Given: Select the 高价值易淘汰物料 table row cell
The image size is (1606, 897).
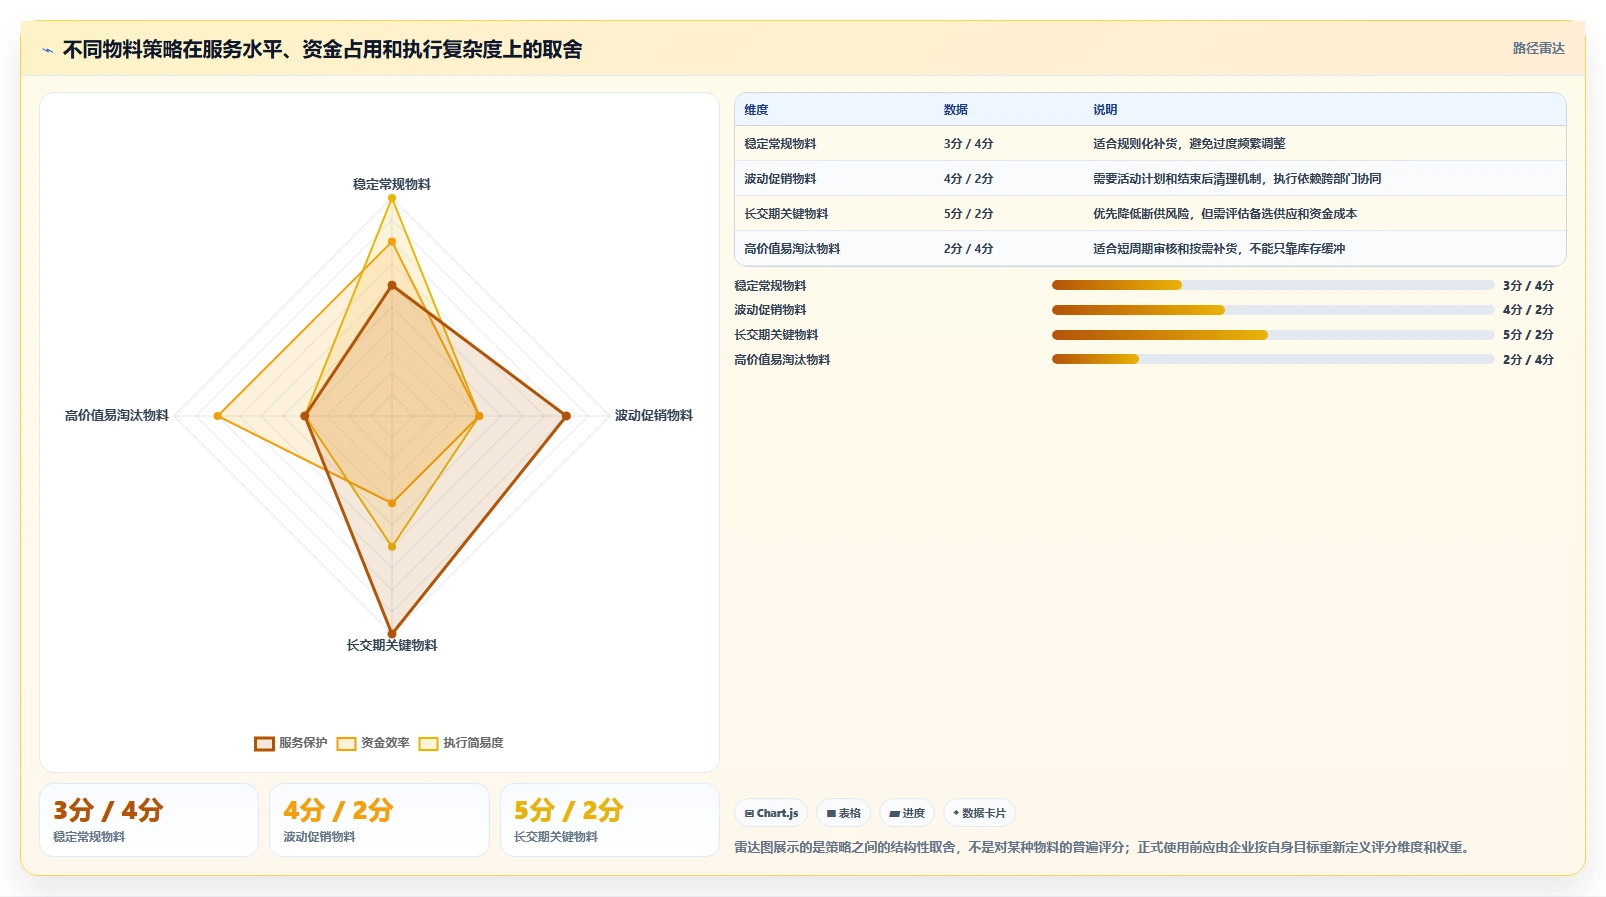Looking at the screenshot, I should 792,249.
